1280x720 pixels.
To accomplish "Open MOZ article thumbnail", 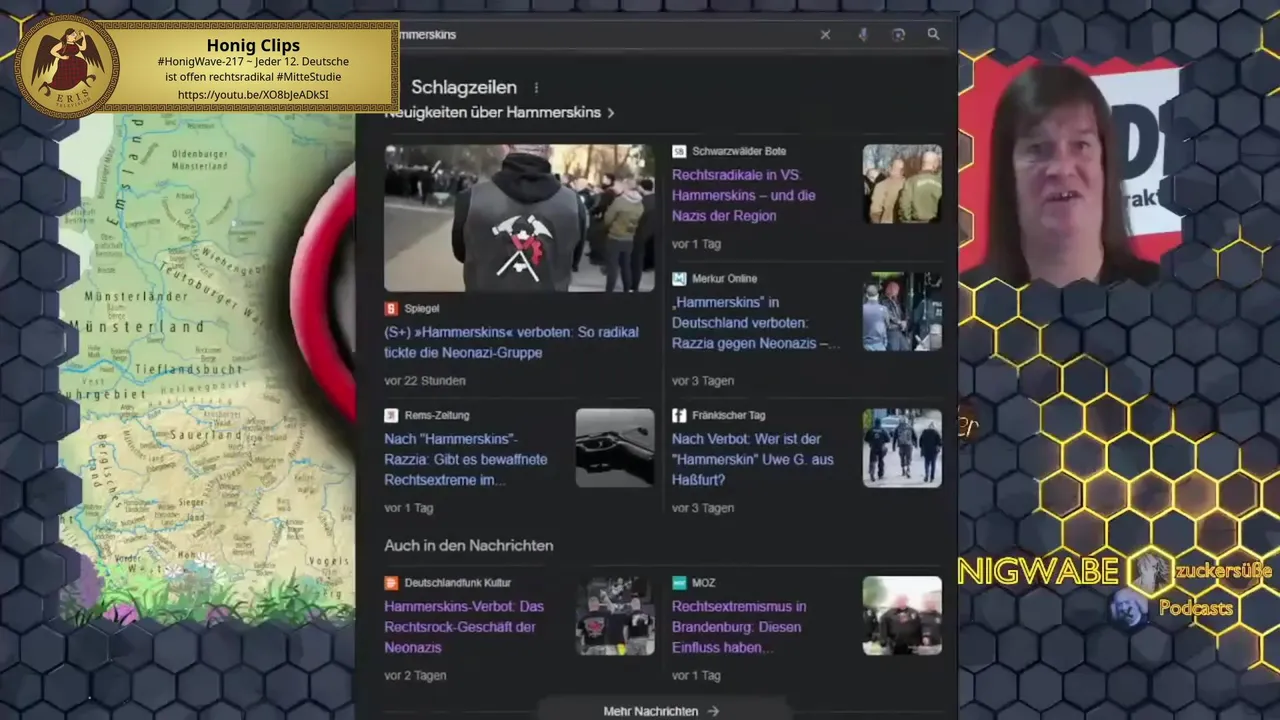I will (902, 616).
